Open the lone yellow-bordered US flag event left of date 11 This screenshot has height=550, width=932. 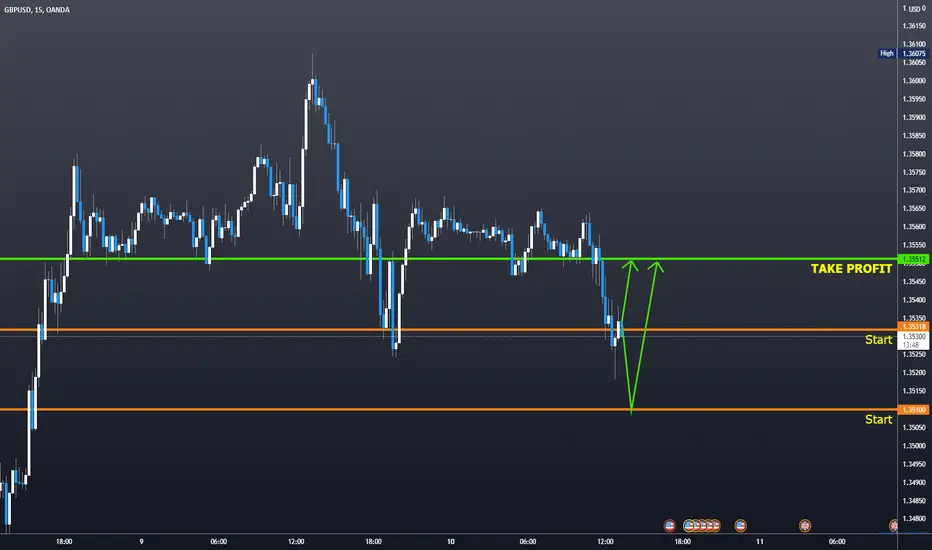coord(740,526)
